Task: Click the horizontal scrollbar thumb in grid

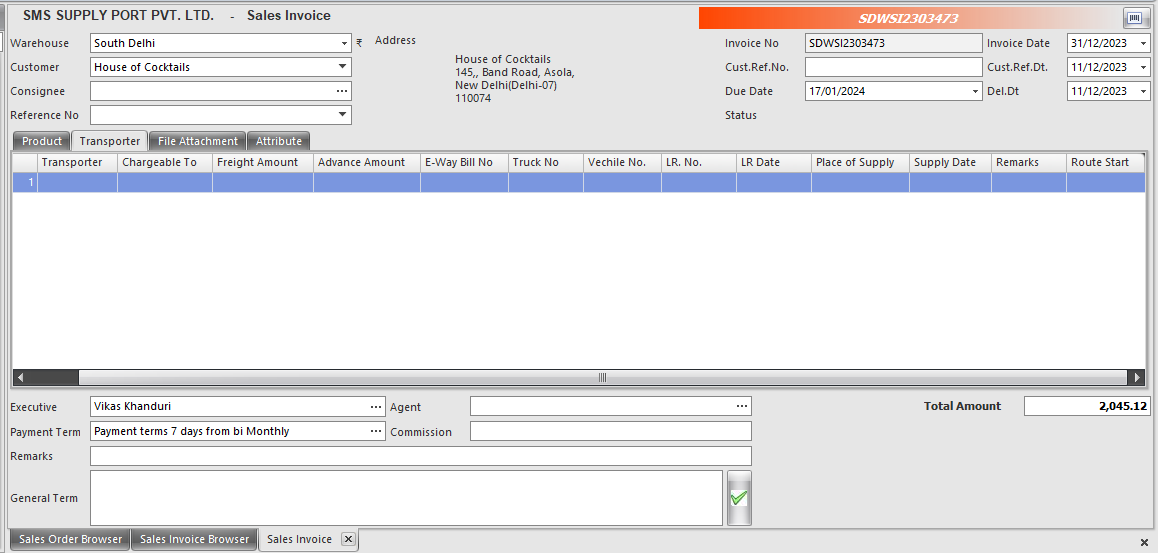Action: (x=602, y=378)
